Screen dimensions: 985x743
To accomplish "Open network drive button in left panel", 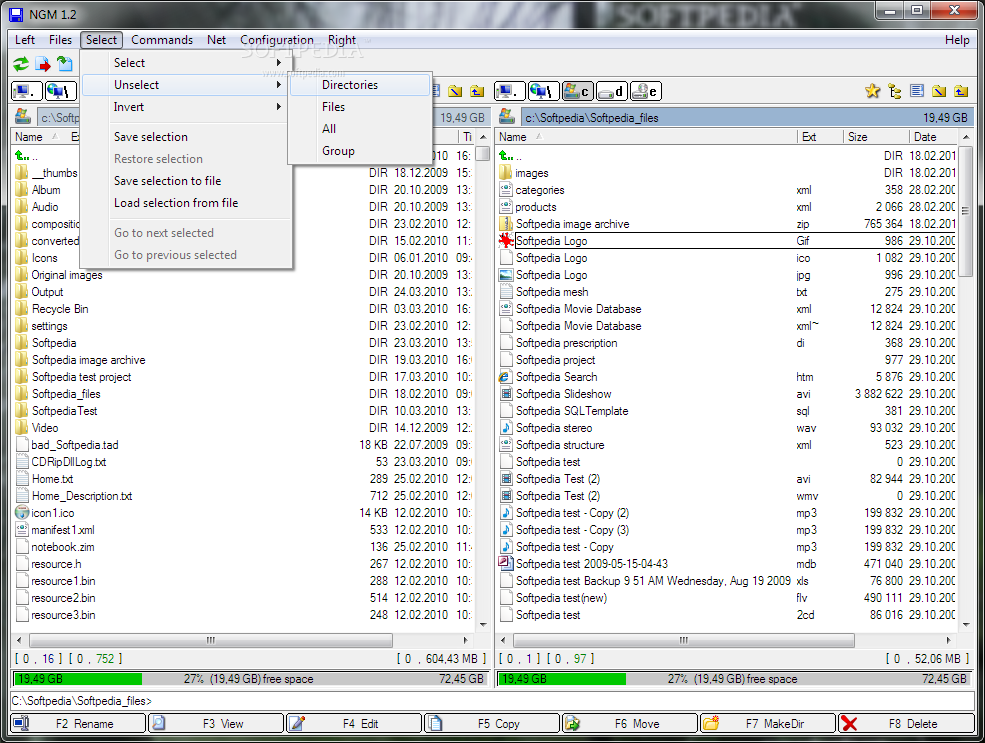I will 61,92.
